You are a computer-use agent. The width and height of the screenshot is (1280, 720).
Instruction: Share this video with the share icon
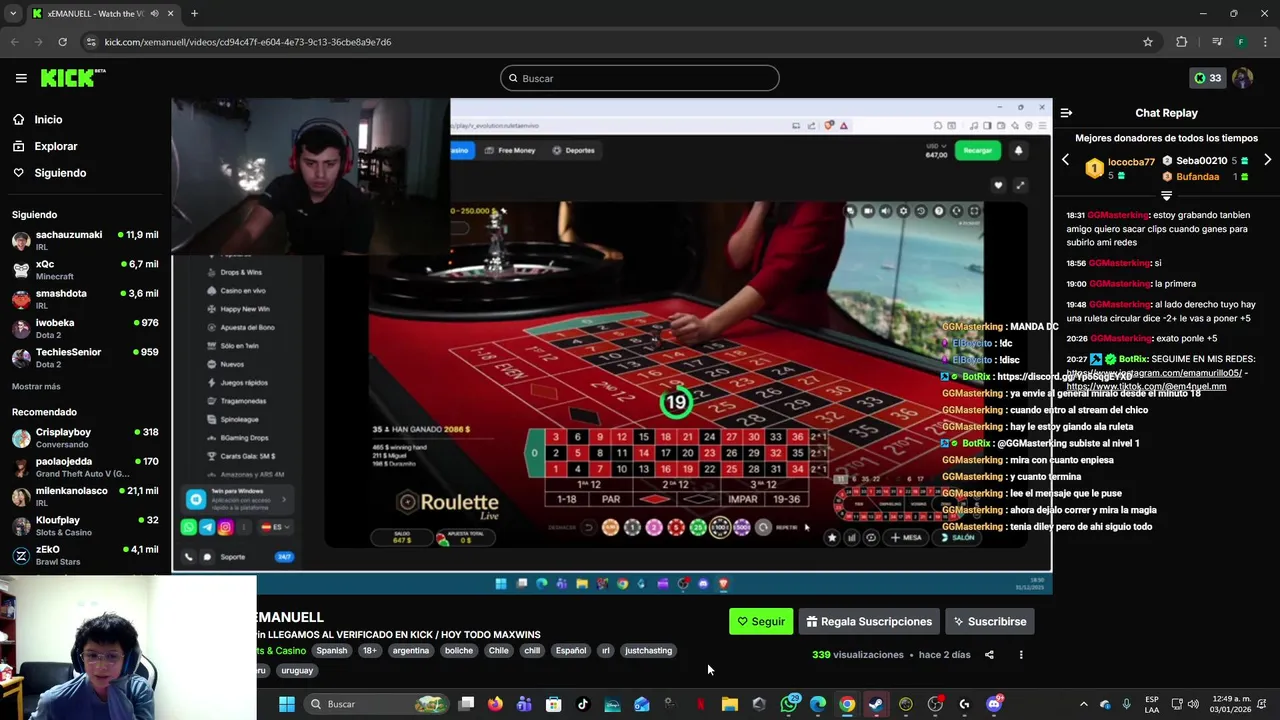click(x=989, y=655)
